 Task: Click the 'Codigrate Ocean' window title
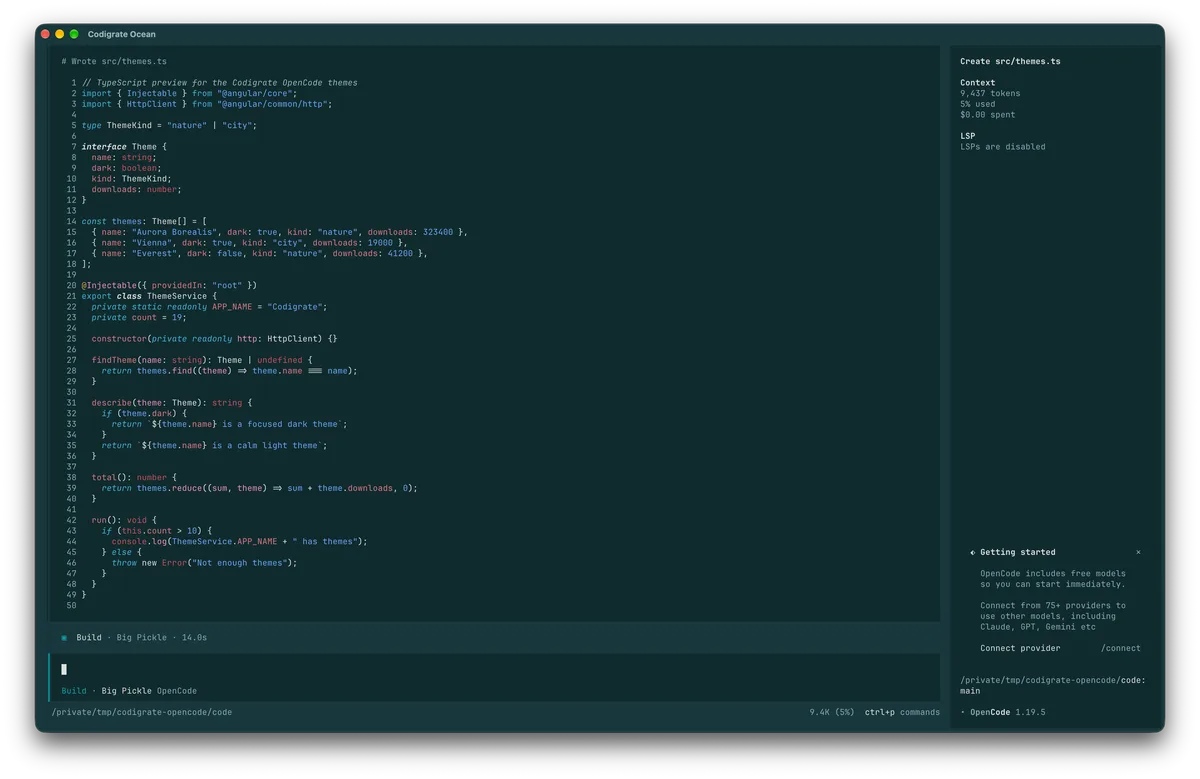coord(122,34)
